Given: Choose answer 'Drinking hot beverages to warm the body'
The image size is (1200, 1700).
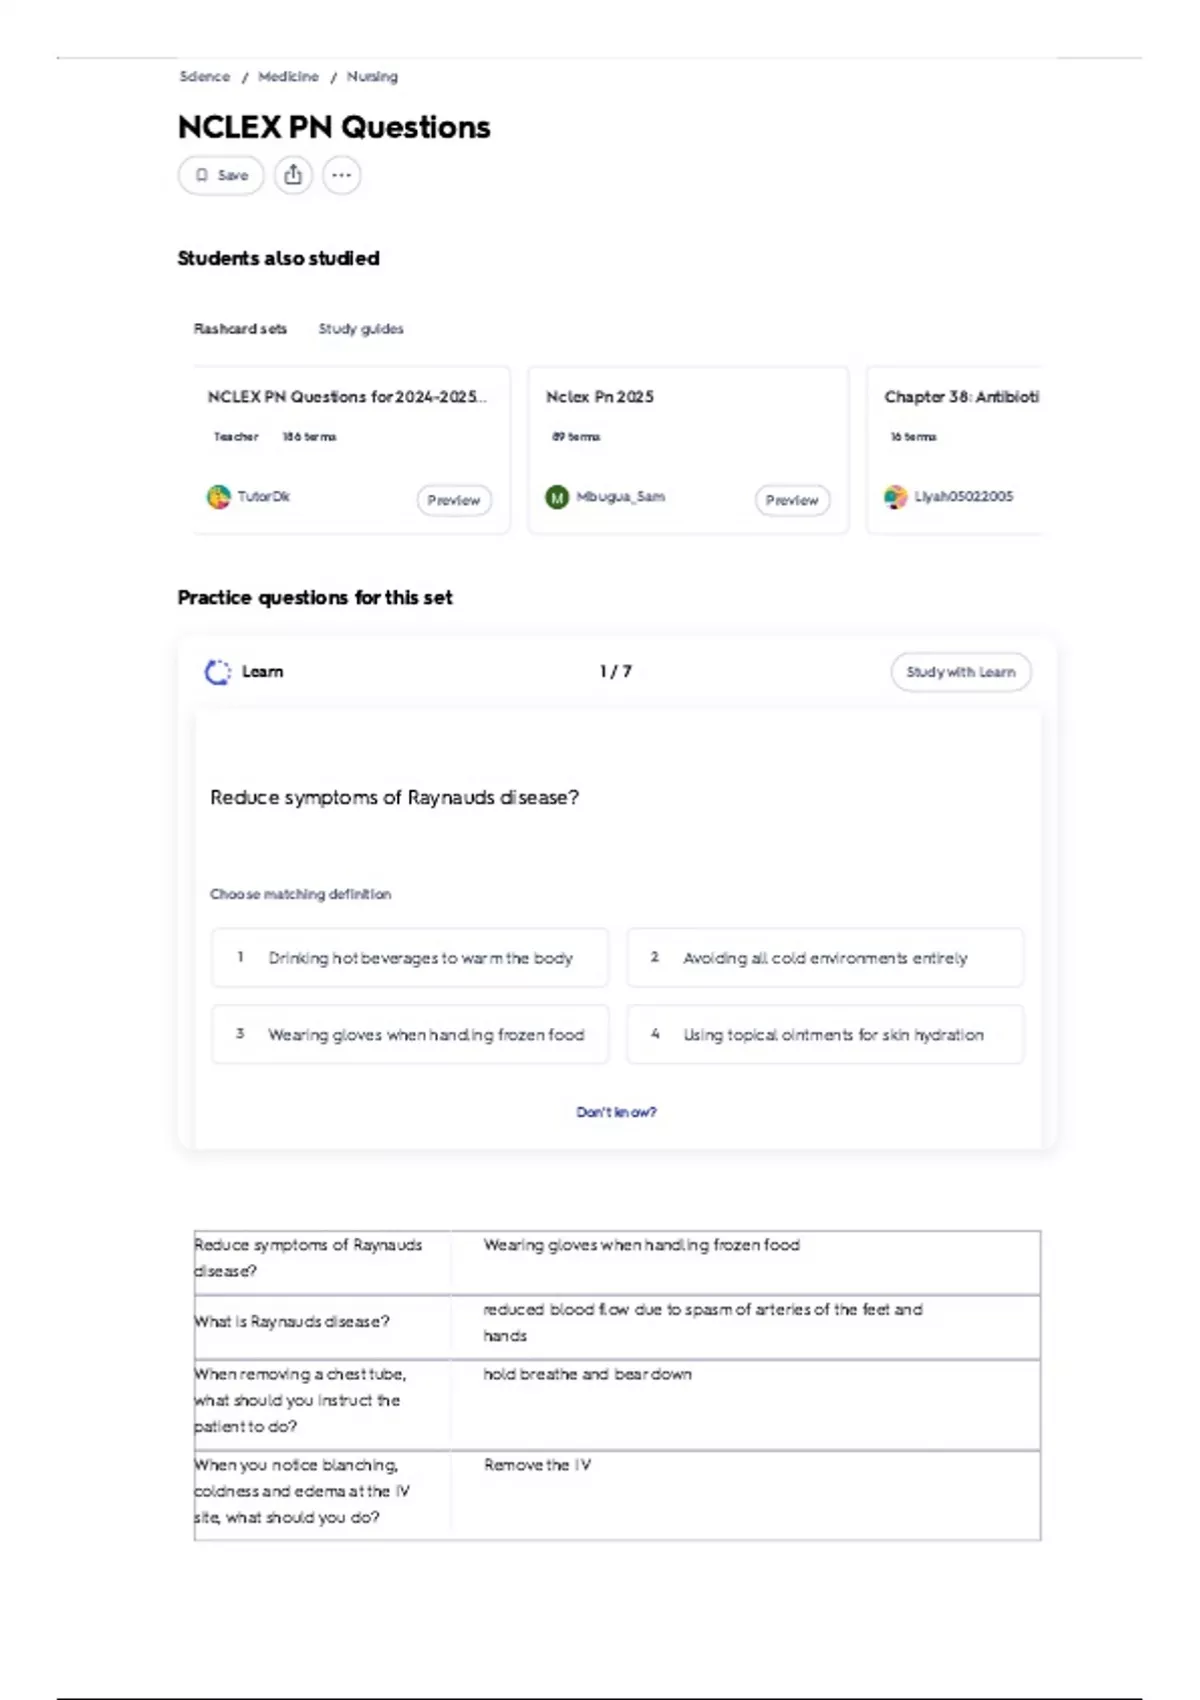Looking at the screenshot, I should 410,958.
